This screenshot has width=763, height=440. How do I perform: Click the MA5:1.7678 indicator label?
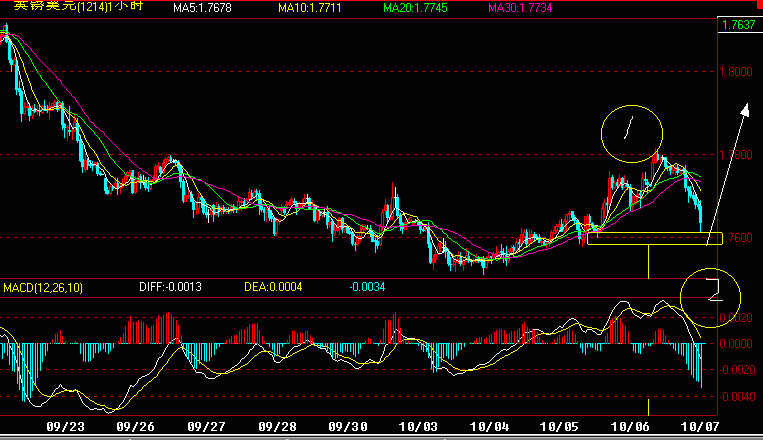(202, 8)
